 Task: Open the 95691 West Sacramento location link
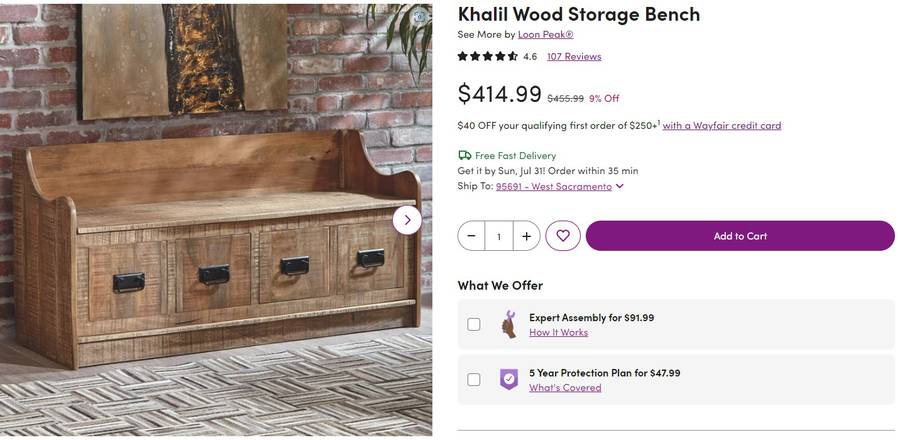[x=553, y=186]
